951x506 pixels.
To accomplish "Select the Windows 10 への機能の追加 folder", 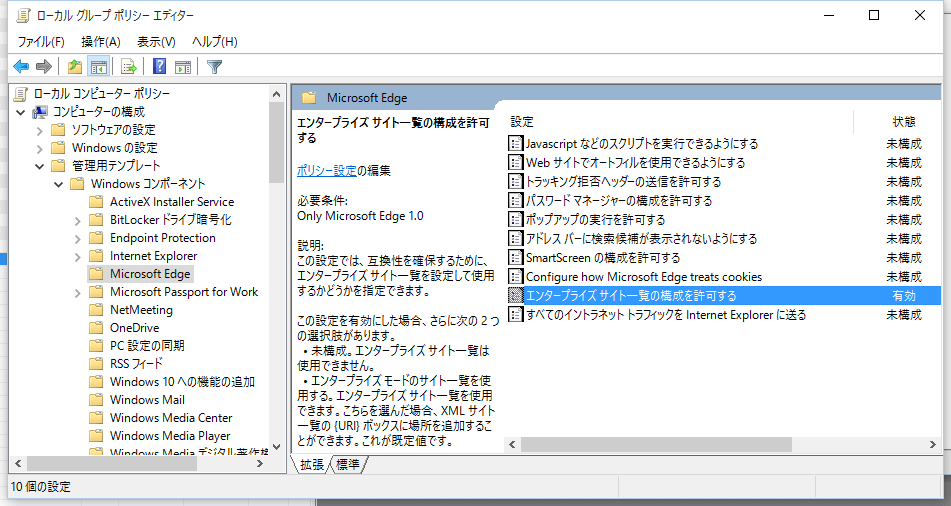I will pos(182,382).
